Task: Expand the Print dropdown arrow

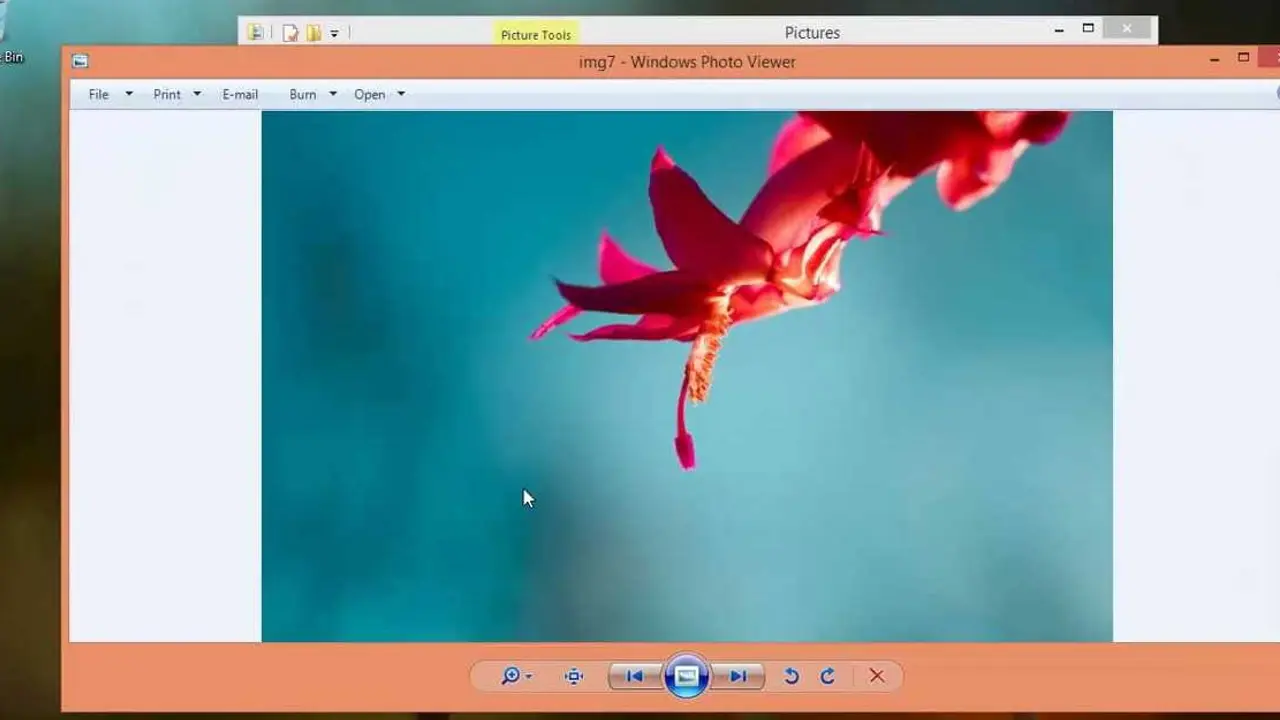Action: (x=197, y=94)
